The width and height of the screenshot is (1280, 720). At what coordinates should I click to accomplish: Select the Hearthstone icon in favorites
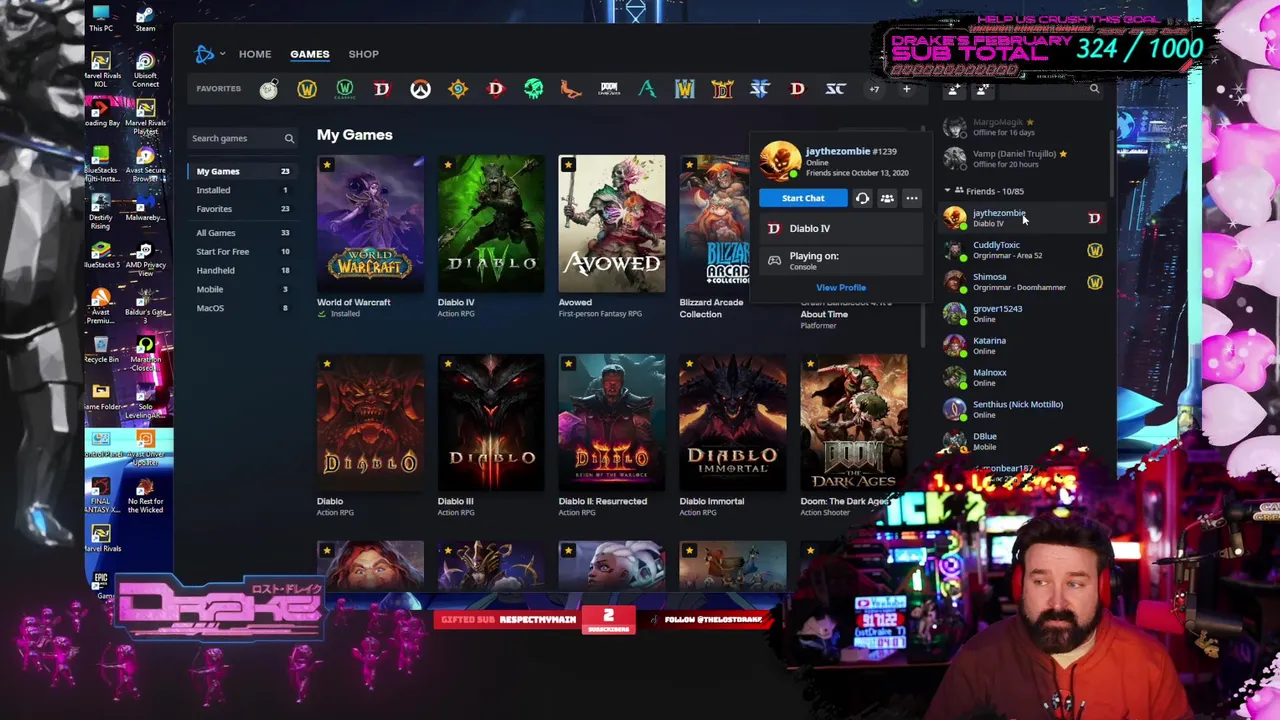(458, 89)
